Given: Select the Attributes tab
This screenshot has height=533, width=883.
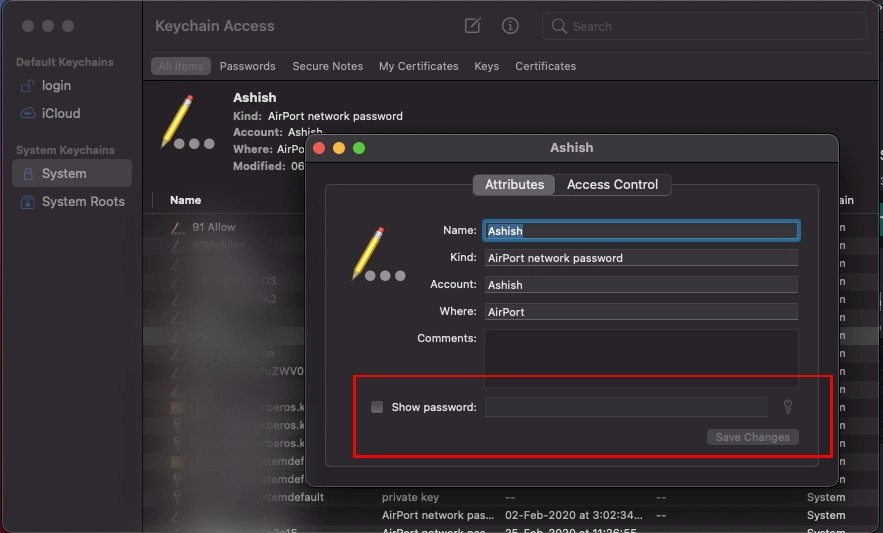Looking at the screenshot, I should (514, 184).
